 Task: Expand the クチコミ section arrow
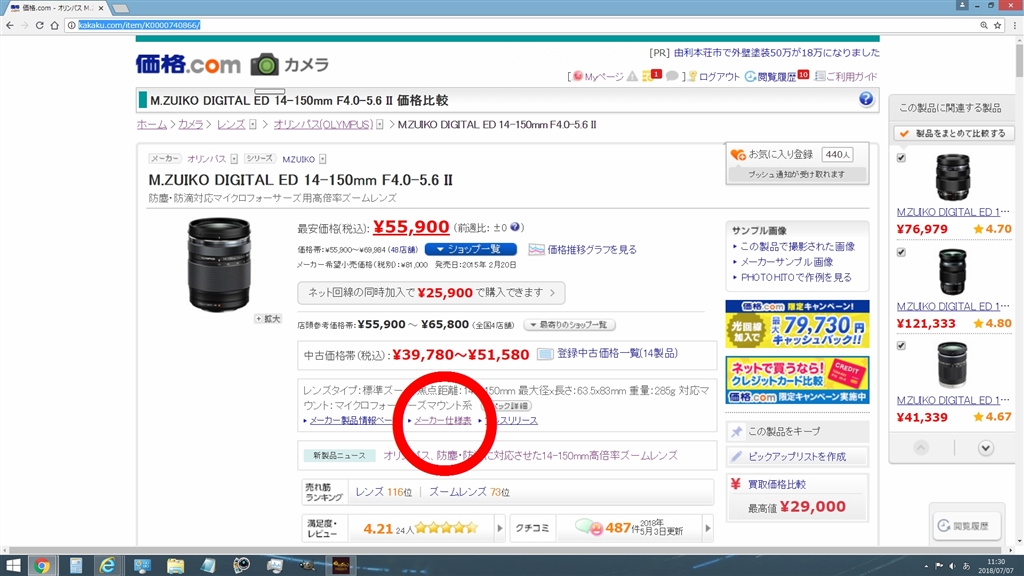click(x=708, y=528)
